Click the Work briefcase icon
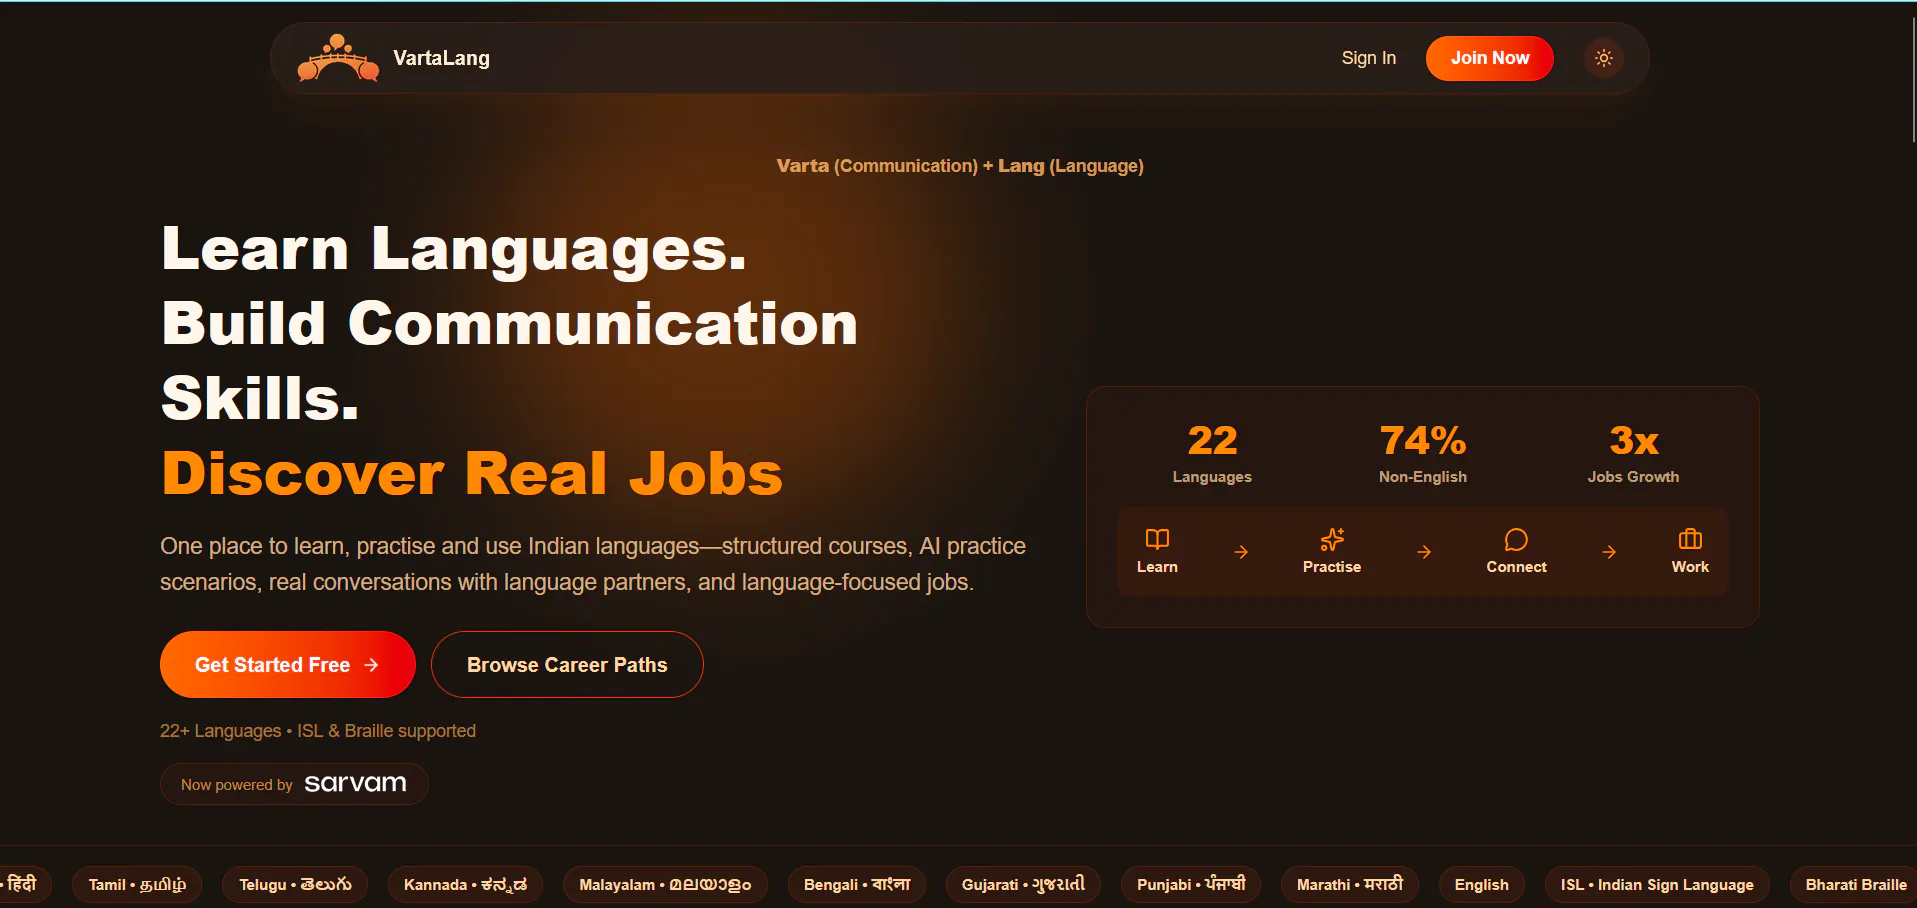 1690,539
